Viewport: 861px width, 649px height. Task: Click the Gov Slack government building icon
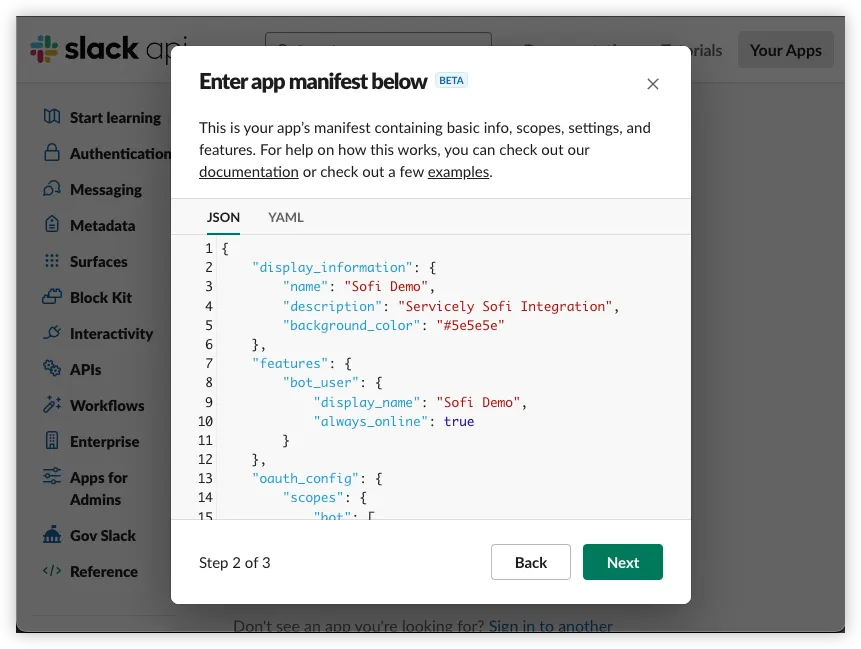click(52, 534)
